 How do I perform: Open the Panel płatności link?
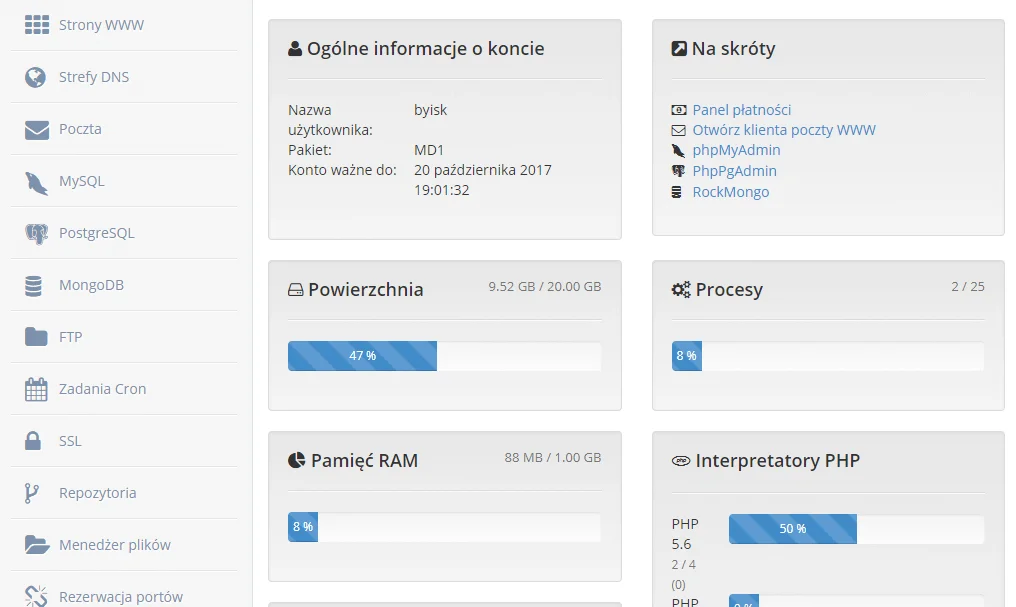pyautogui.click(x=742, y=110)
